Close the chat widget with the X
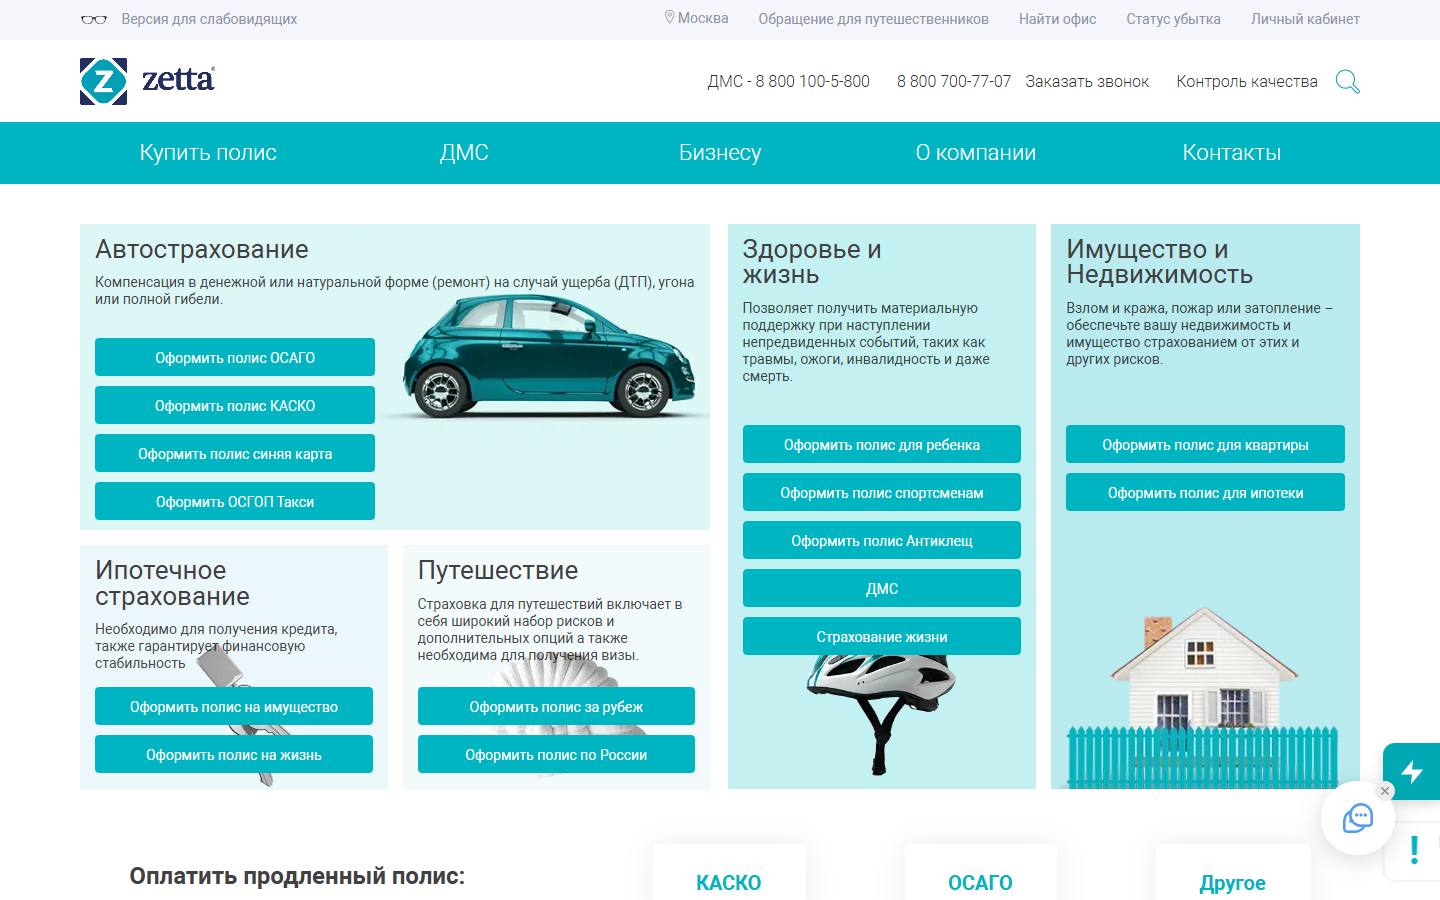 click(x=1385, y=791)
